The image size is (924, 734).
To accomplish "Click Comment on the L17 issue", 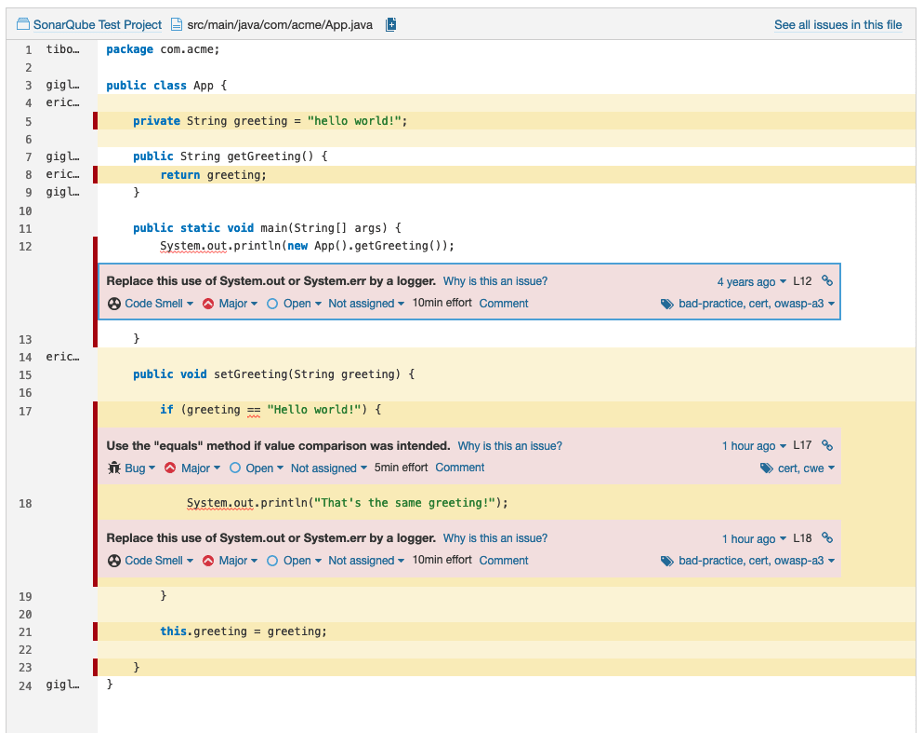I will (460, 467).
